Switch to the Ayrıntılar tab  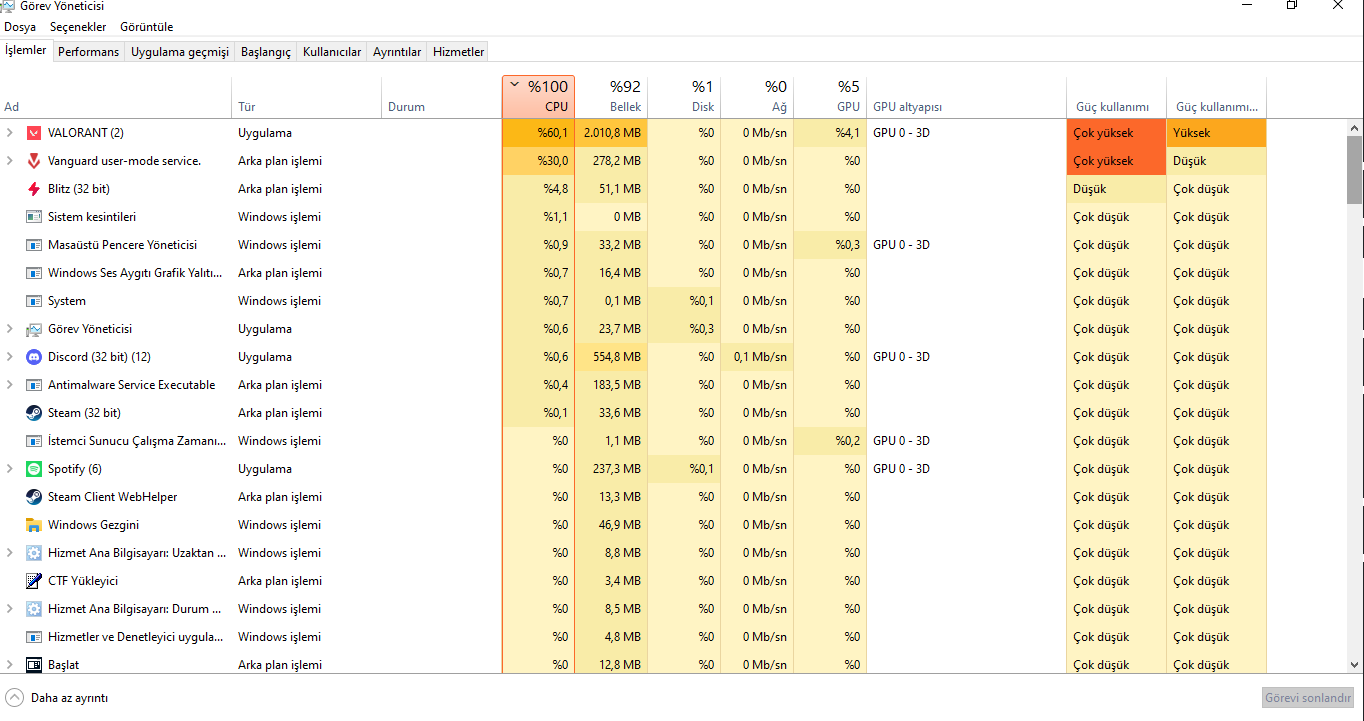click(x=397, y=52)
